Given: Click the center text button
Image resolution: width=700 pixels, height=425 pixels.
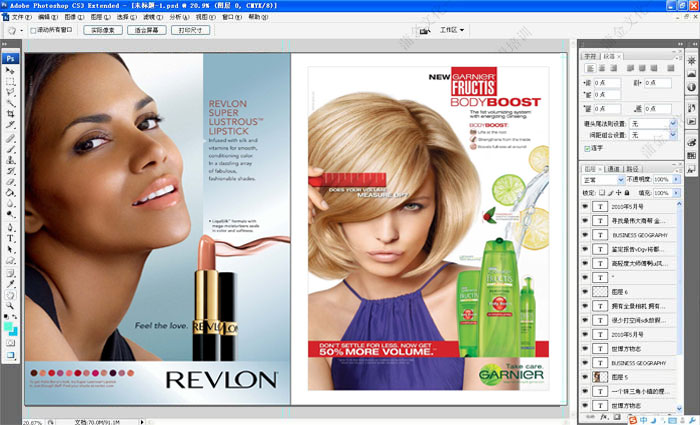Looking at the screenshot, I should click(602, 68).
